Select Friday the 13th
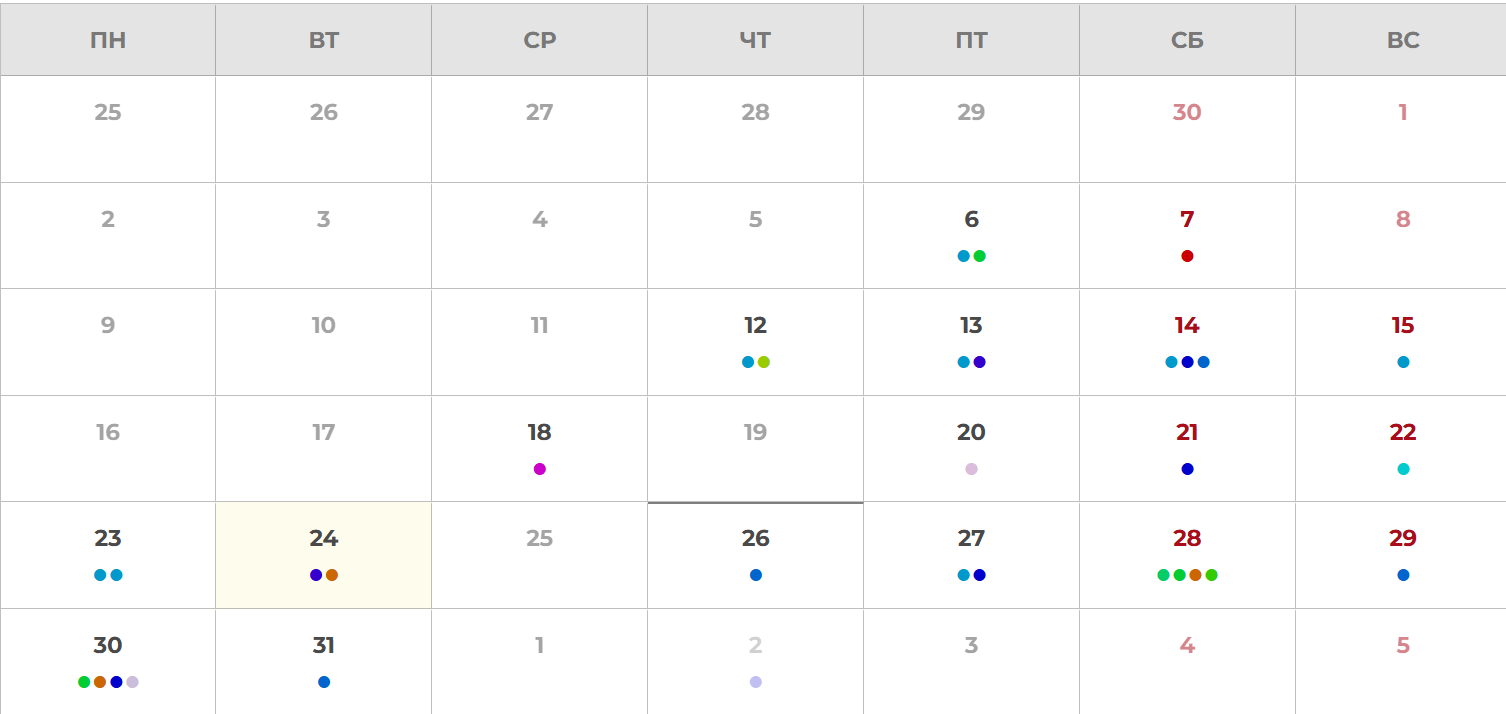Viewport: 1506px width, 714px height. click(x=971, y=342)
